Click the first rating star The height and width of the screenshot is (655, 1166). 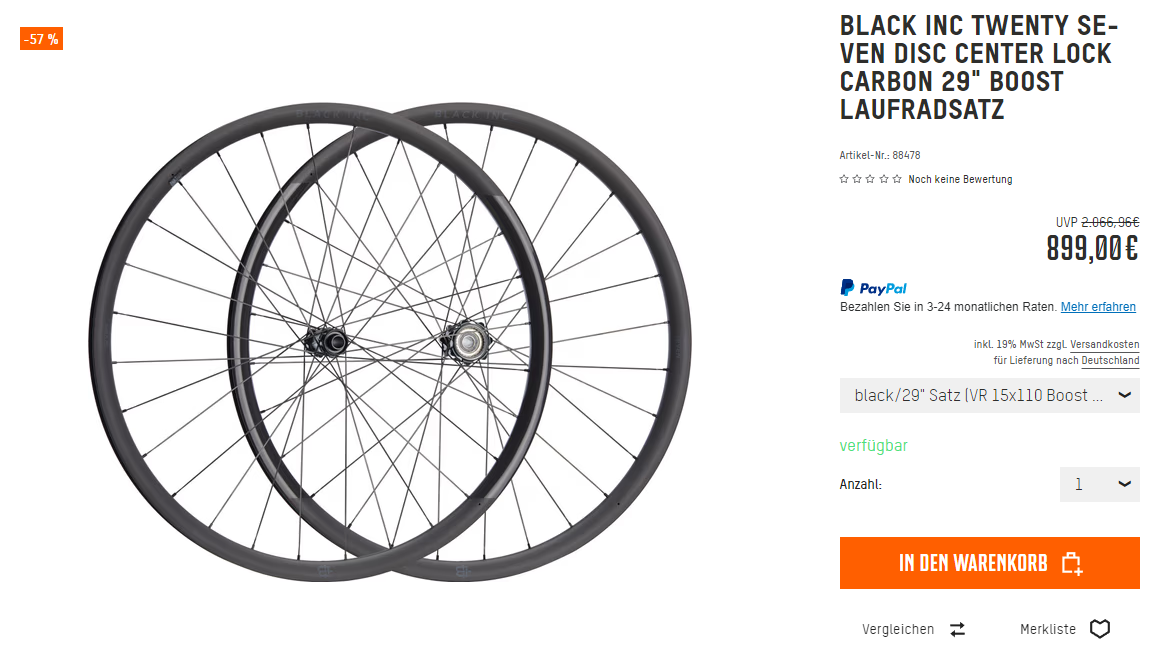tap(844, 179)
